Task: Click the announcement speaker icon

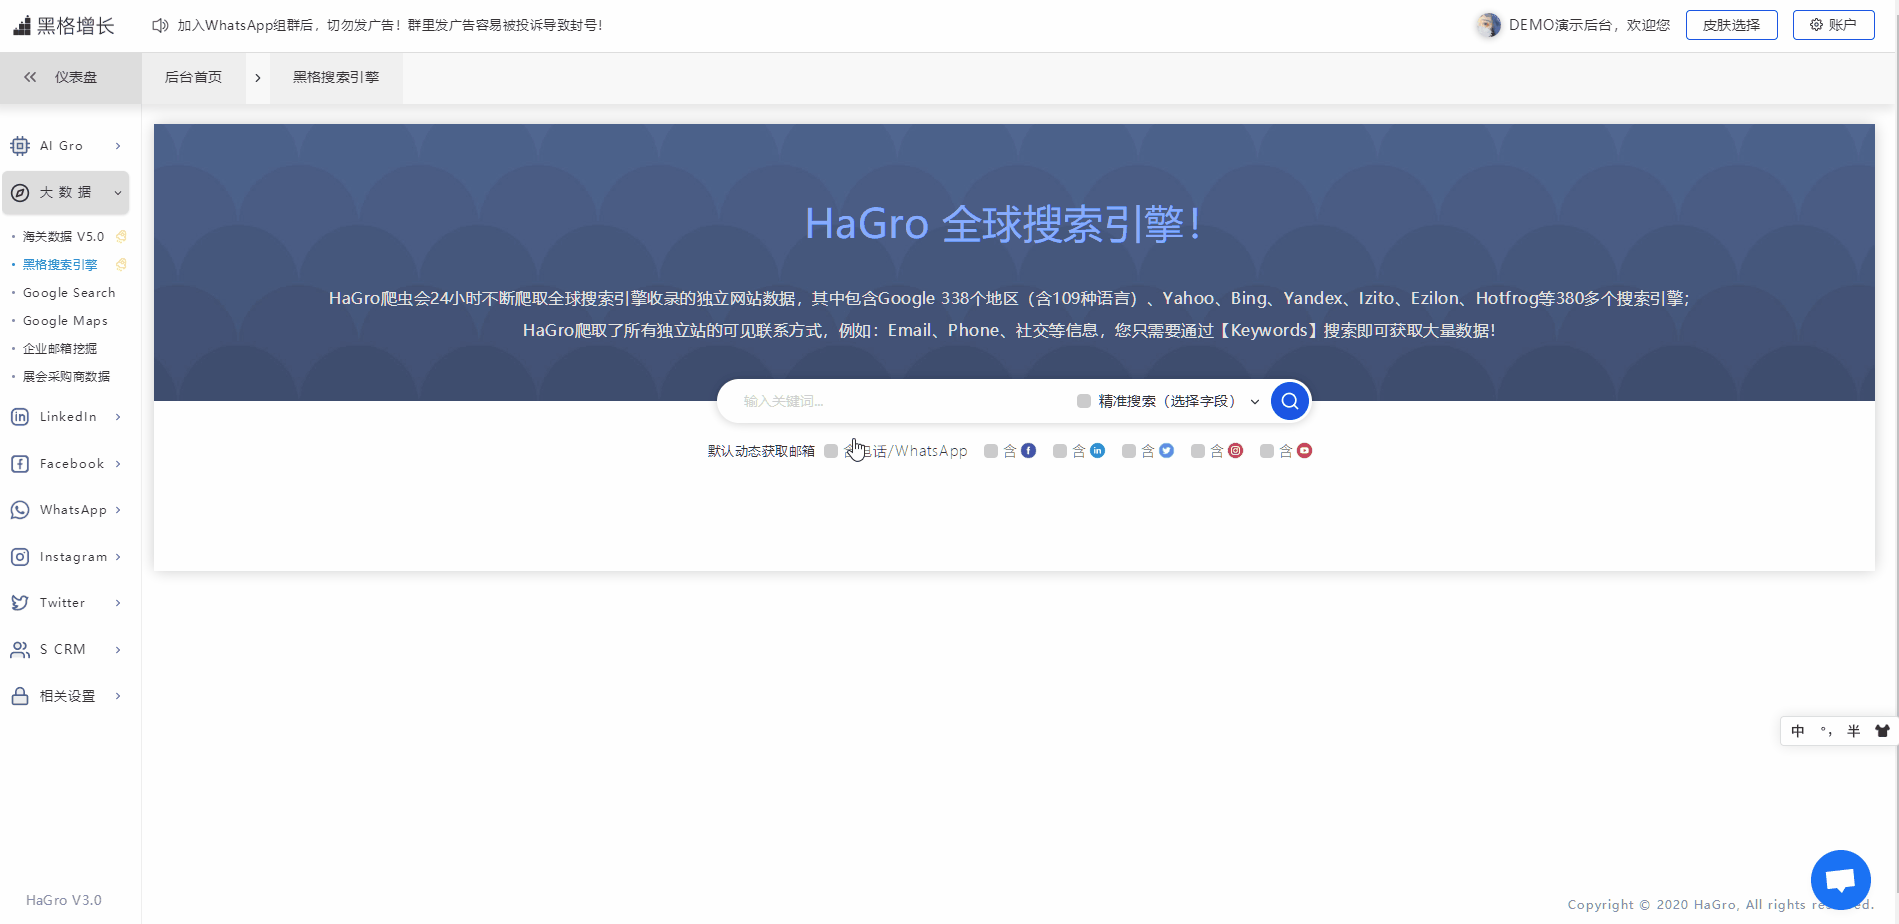Action: [x=160, y=25]
